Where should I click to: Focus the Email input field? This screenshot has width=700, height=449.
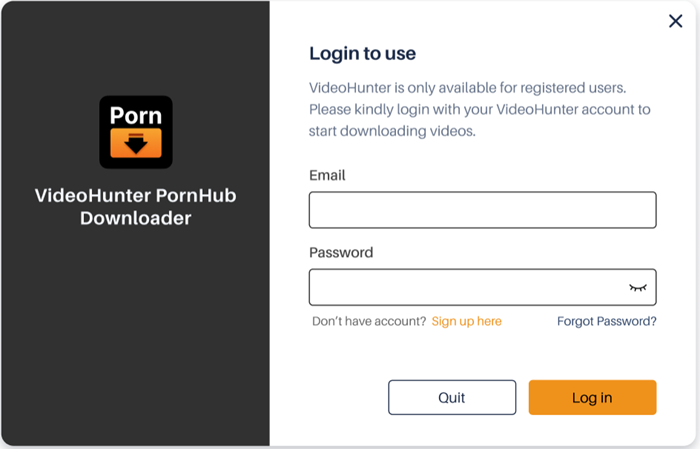coord(483,210)
